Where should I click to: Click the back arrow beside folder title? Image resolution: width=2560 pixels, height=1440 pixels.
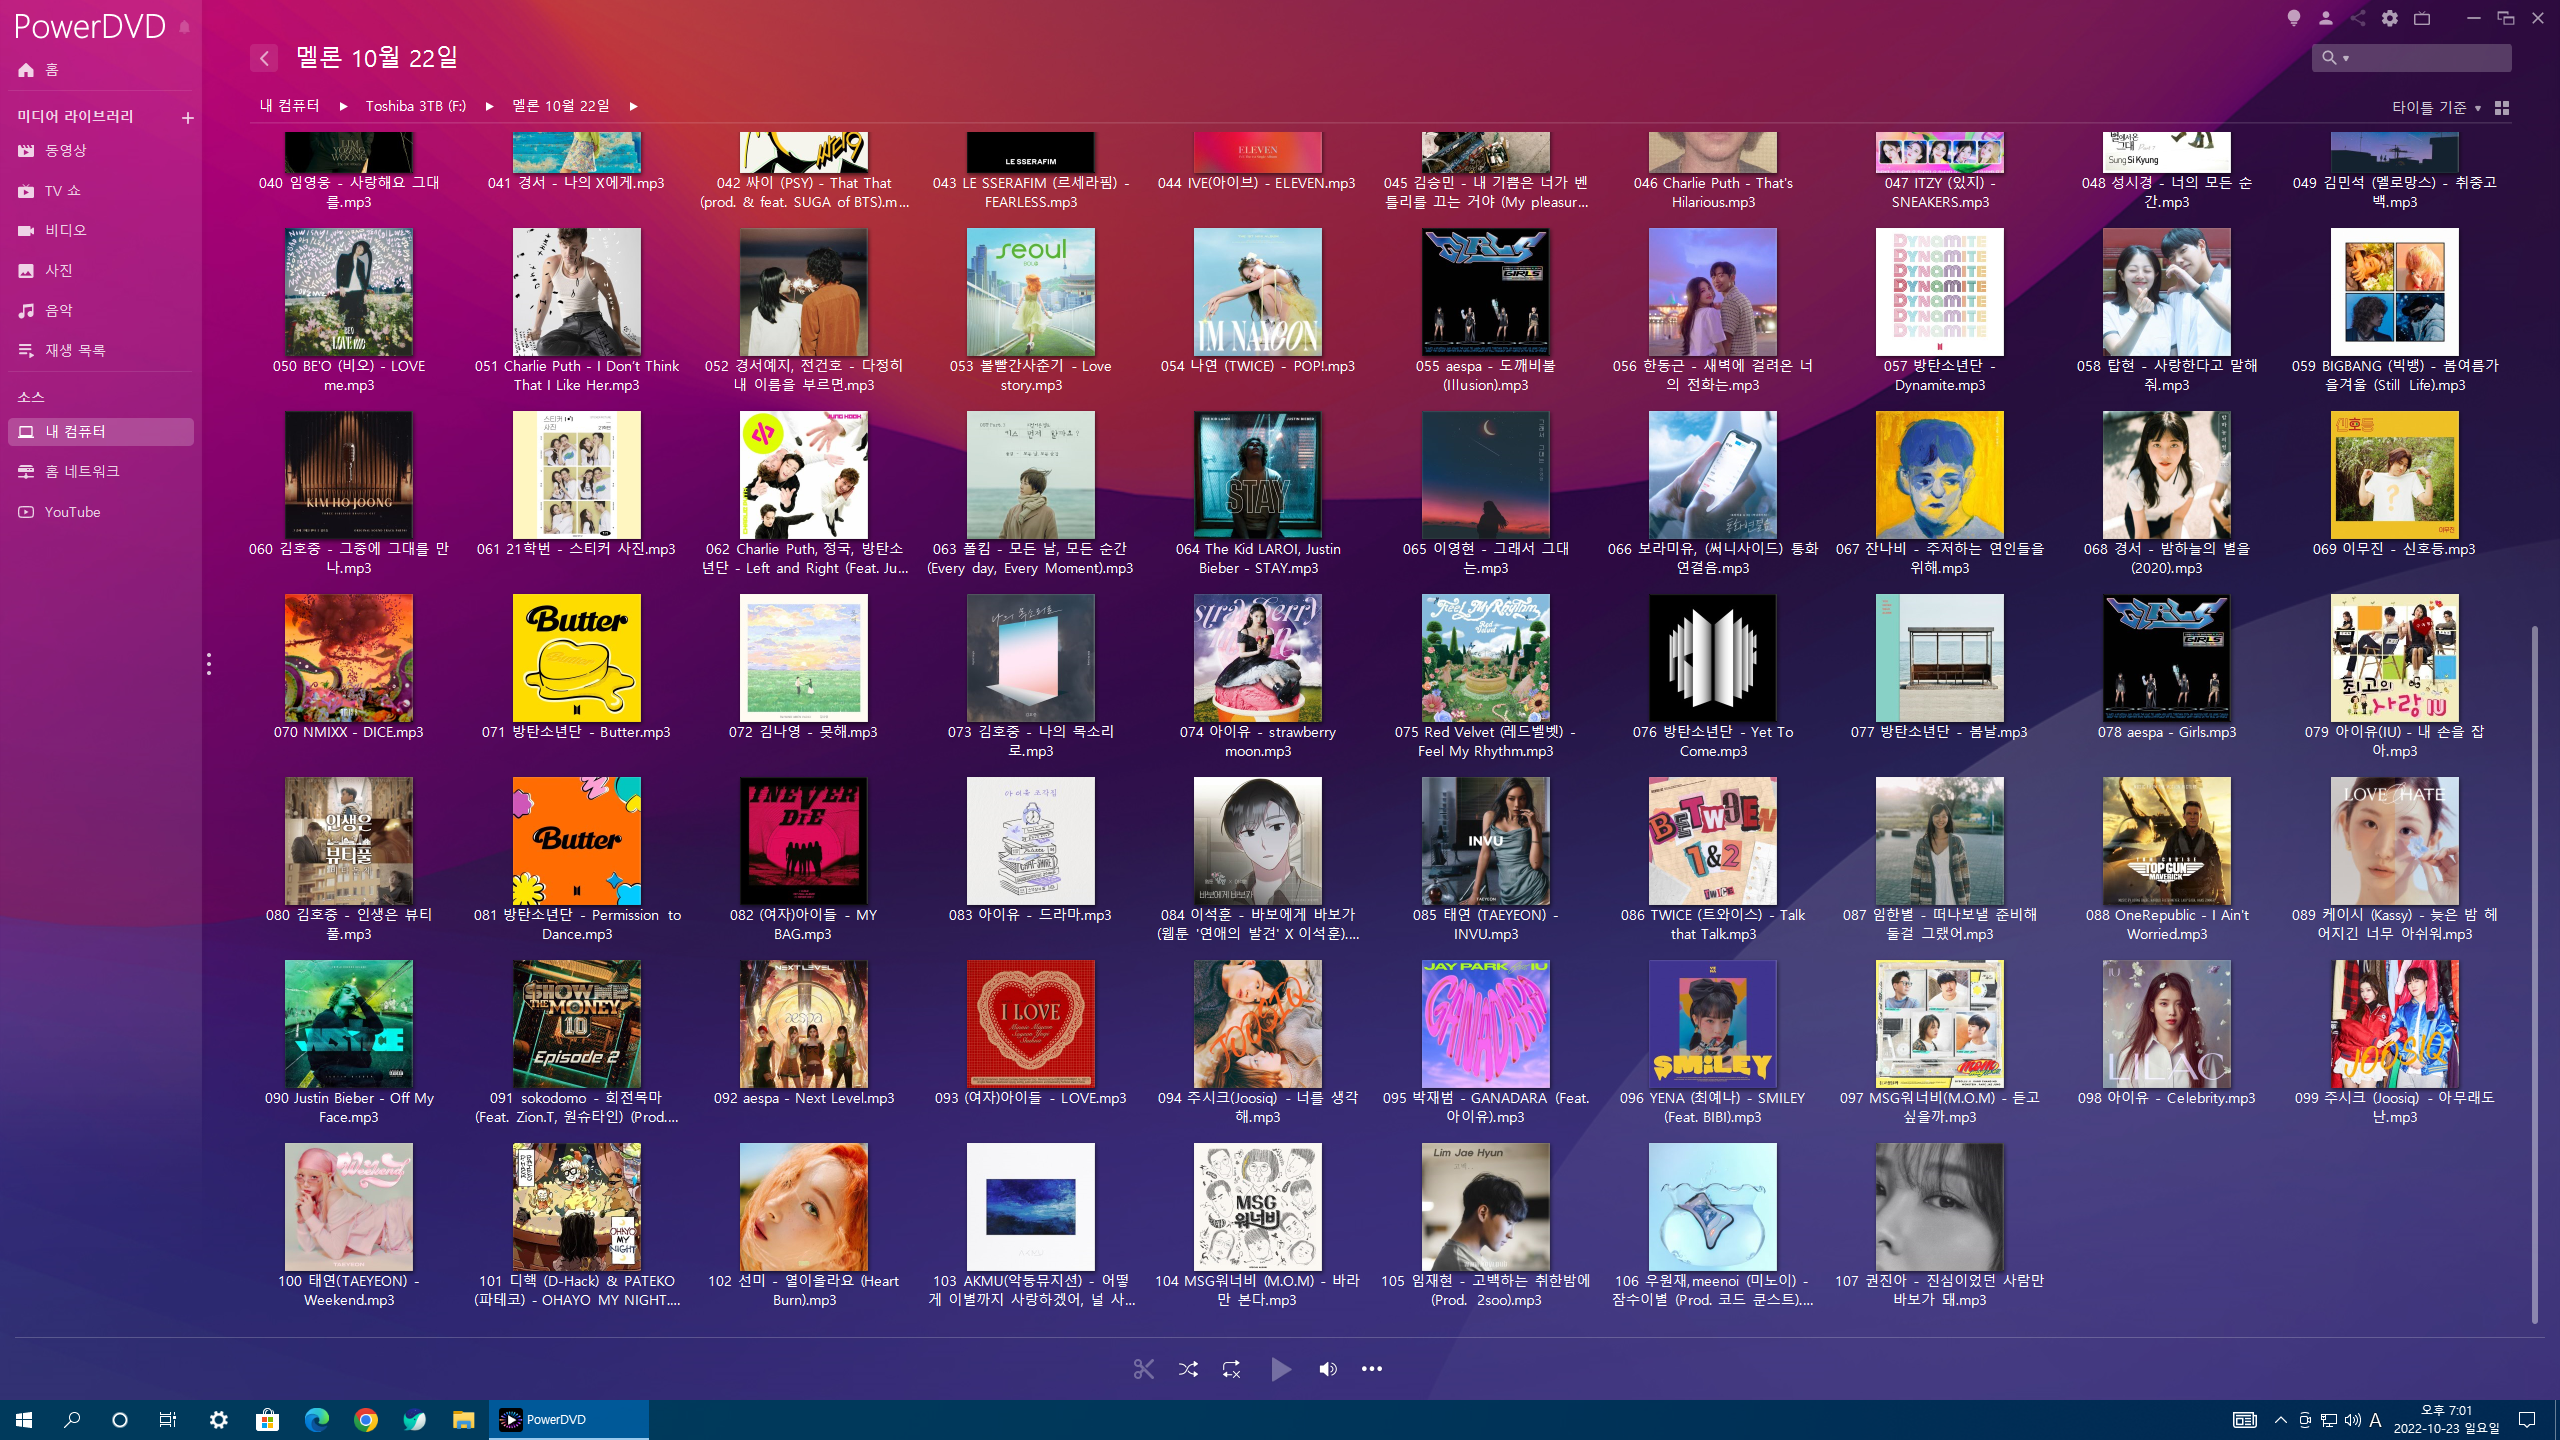tap(264, 58)
